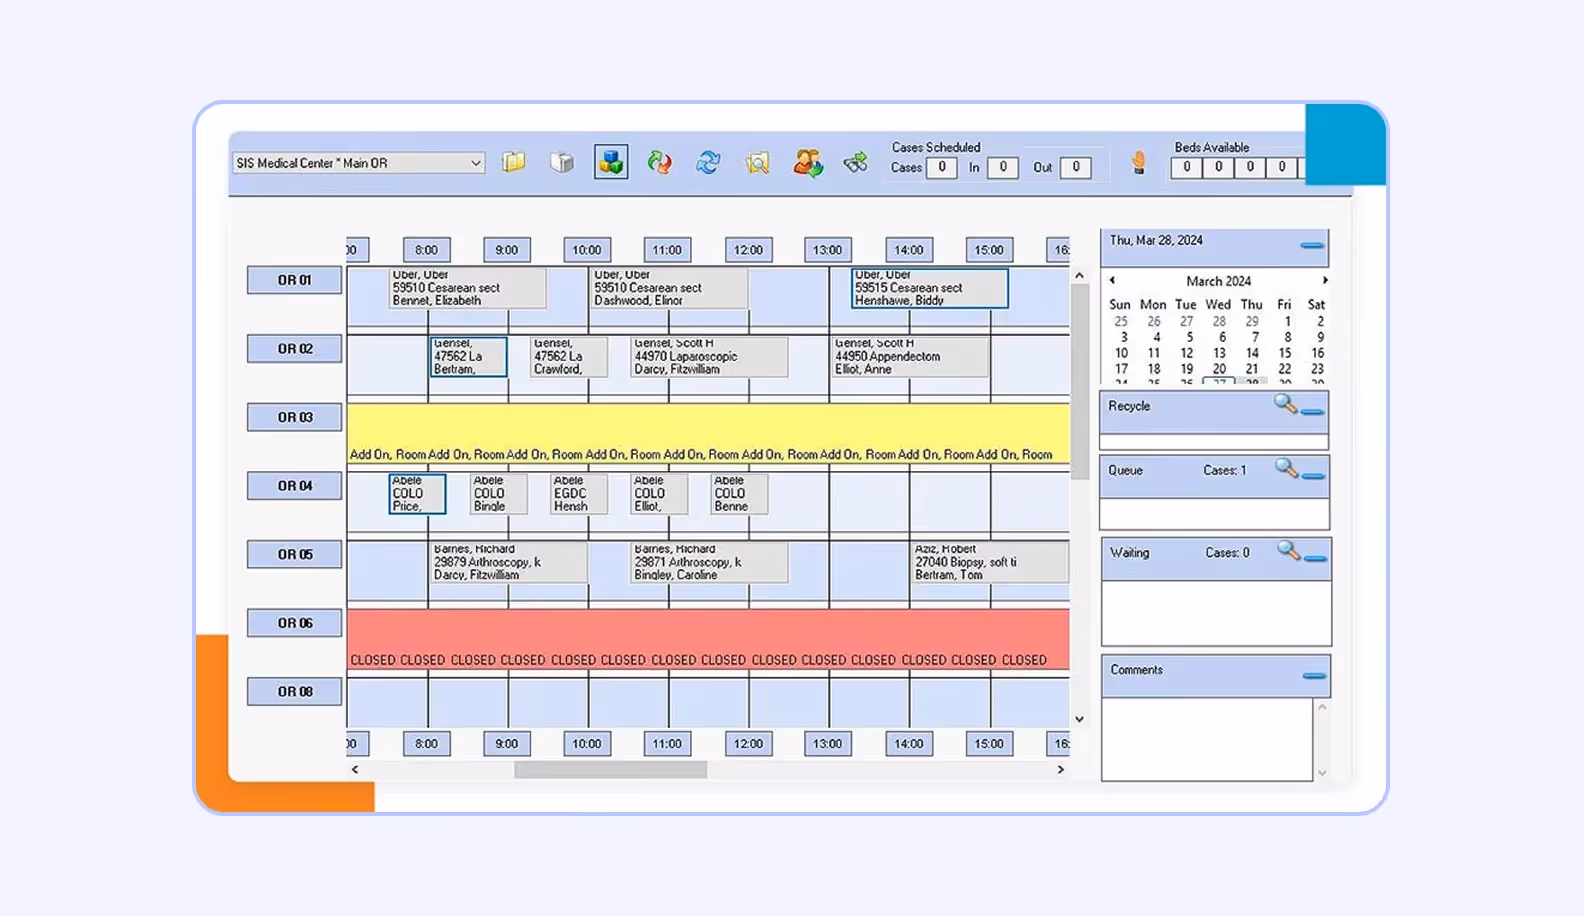Click the top 10:00 time header
This screenshot has height=916, width=1584.
point(587,250)
